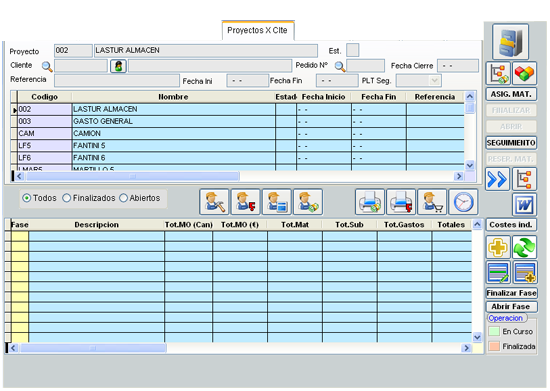The width and height of the screenshot is (550, 391).
Task: Select the Todos radio button
Action: [26, 198]
